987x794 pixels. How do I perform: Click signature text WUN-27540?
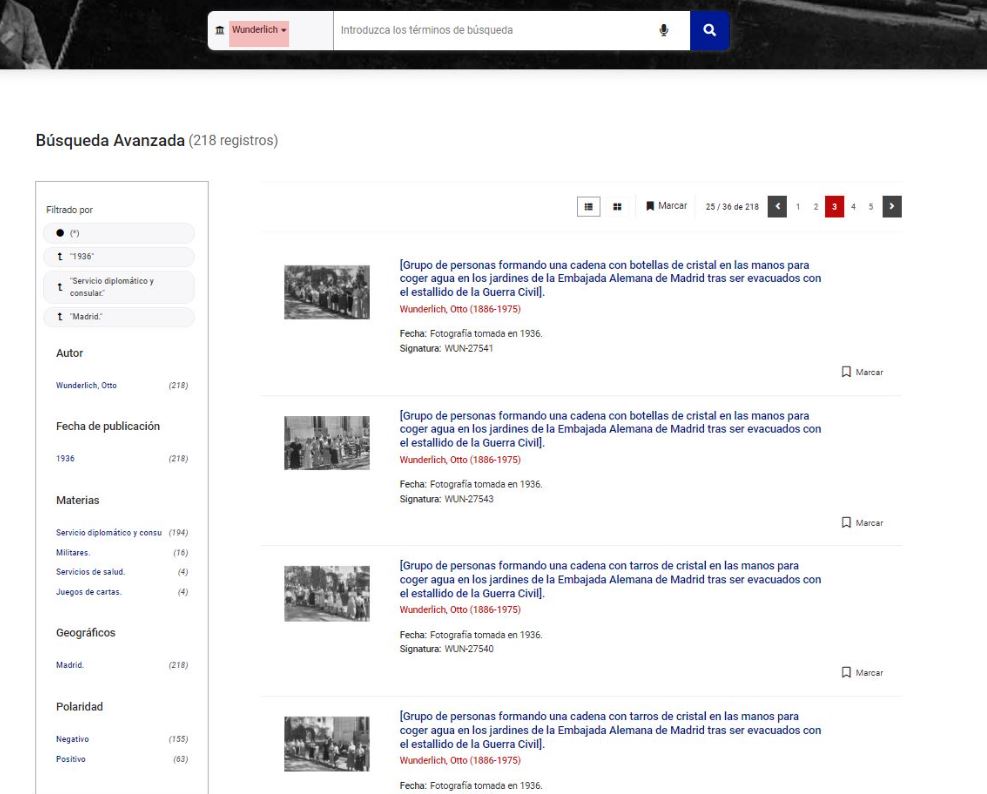tap(469, 649)
